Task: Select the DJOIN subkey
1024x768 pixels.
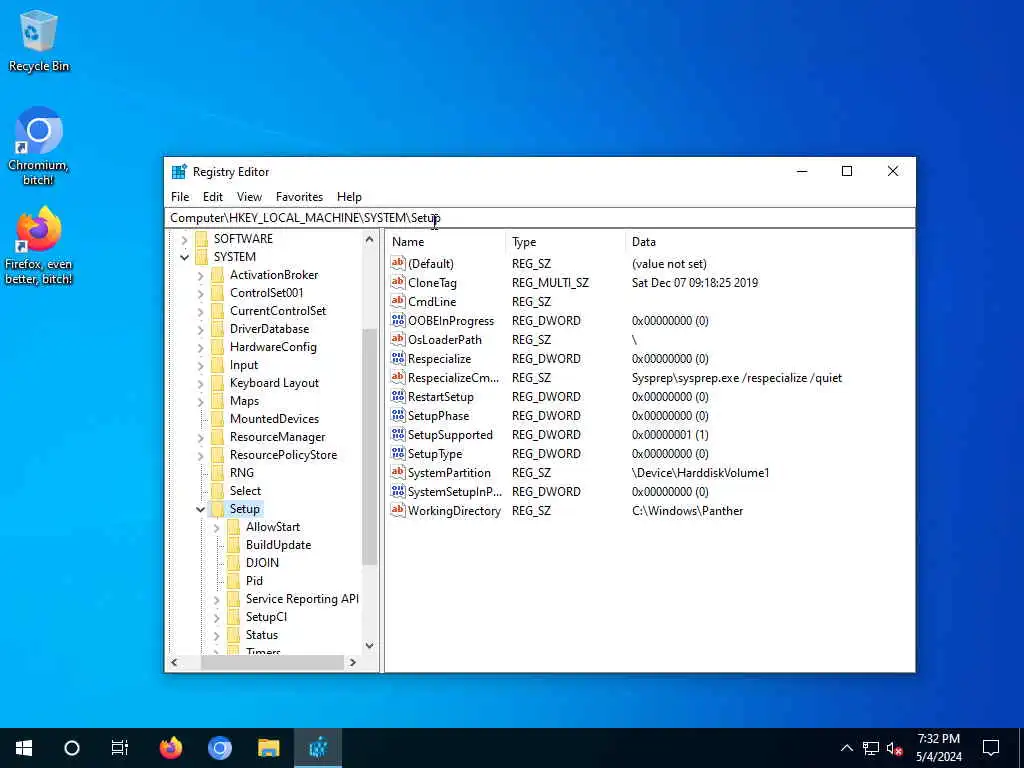Action: click(x=262, y=562)
